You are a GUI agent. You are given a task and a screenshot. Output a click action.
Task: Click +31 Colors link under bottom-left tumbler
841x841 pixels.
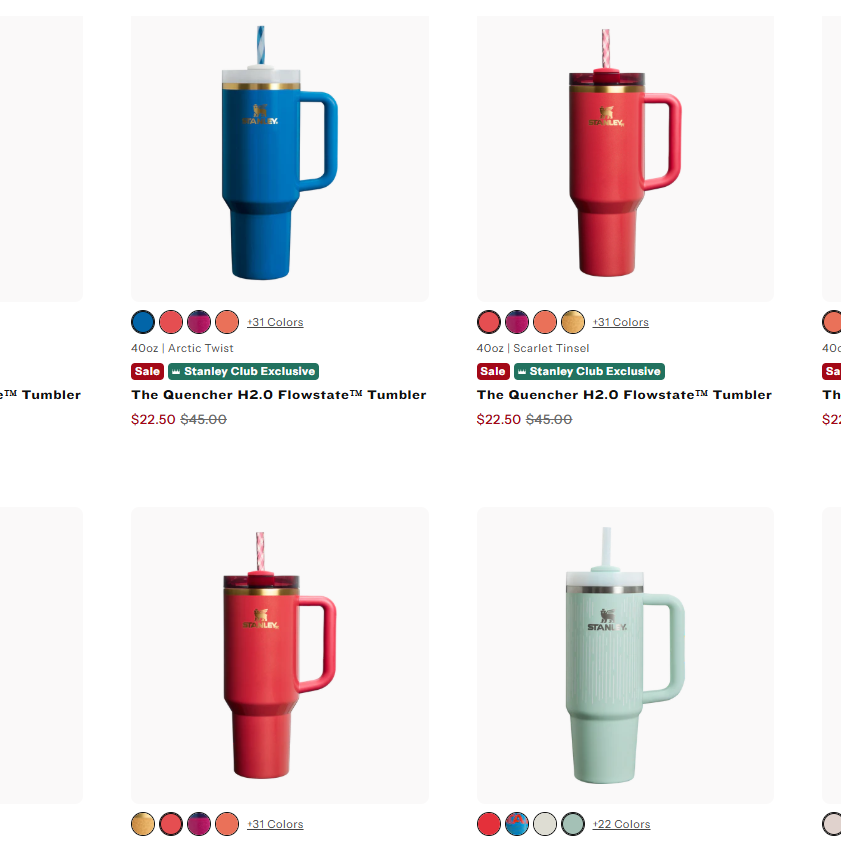tap(275, 824)
